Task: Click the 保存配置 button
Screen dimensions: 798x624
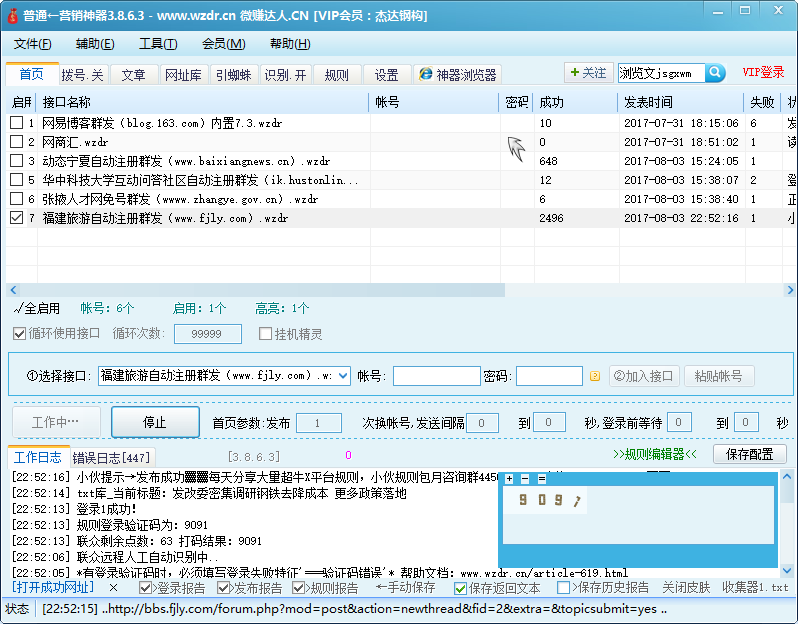Action: (x=749, y=454)
